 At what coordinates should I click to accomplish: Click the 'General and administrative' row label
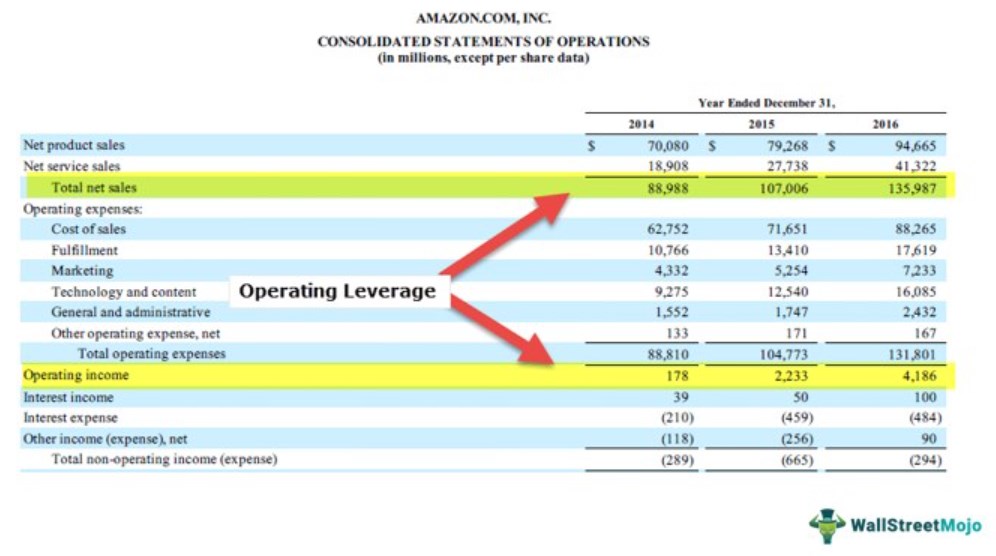pyautogui.click(x=130, y=312)
